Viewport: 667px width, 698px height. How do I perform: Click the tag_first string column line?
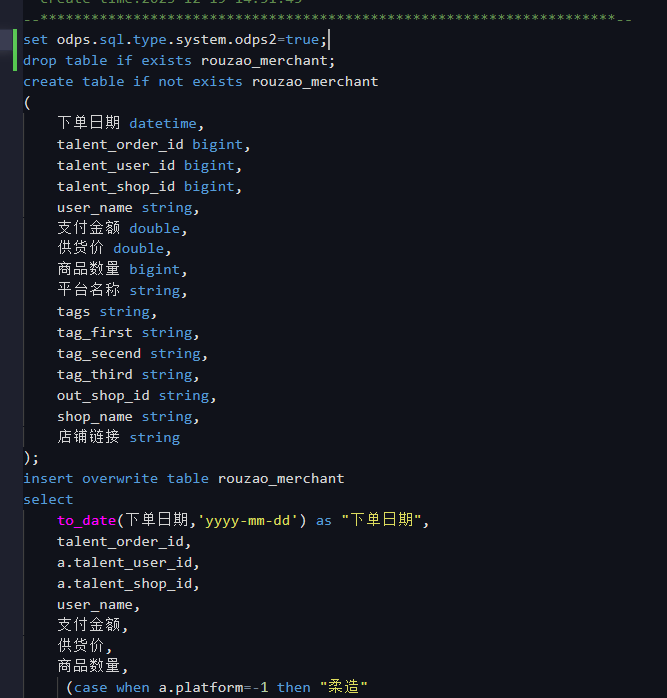pos(128,333)
